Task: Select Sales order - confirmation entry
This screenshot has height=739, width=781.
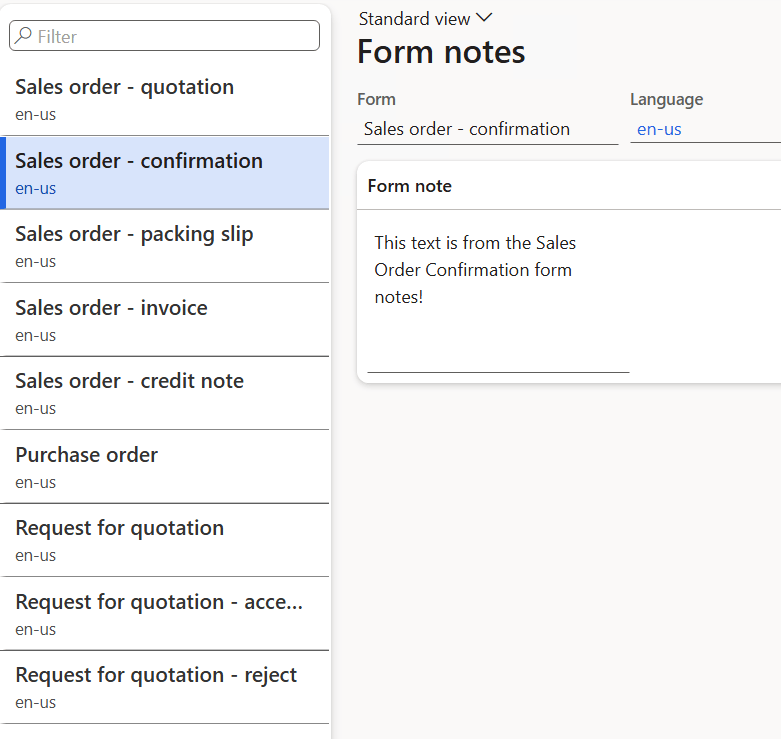Action: (164, 173)
